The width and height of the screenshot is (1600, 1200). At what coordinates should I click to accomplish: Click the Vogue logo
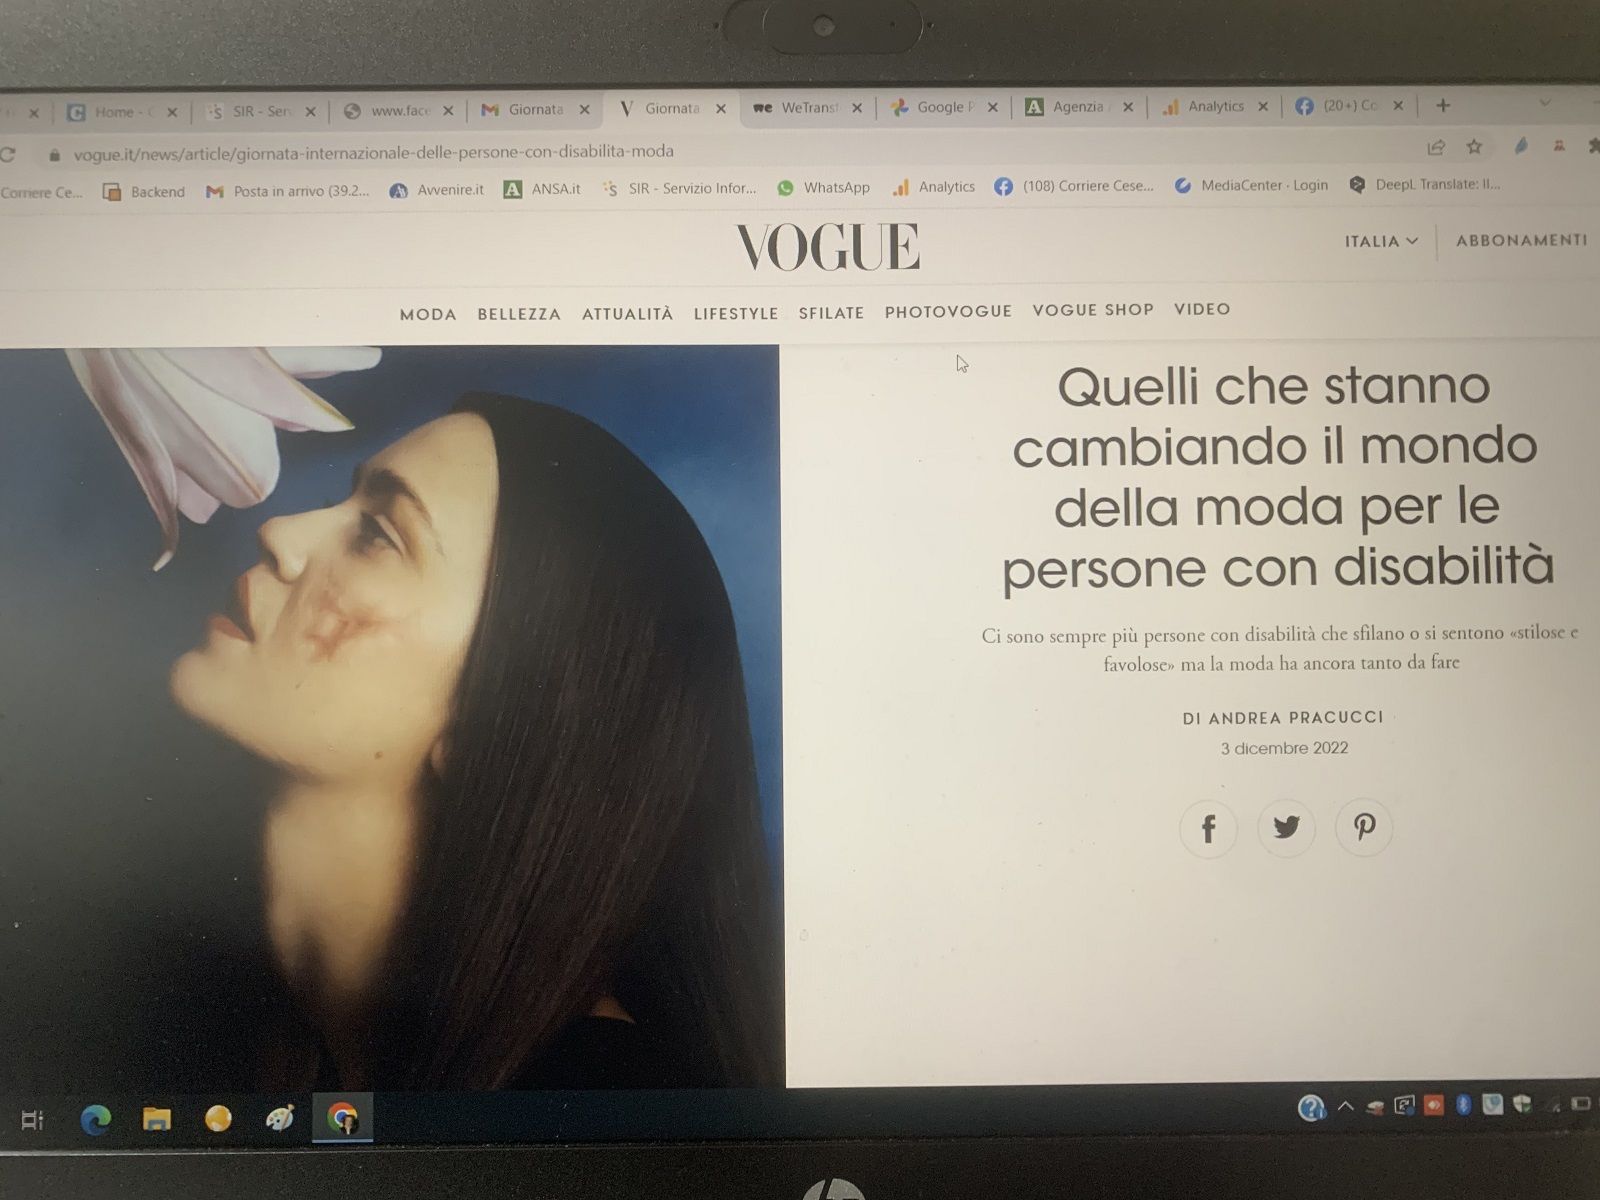tap(827, 247)
